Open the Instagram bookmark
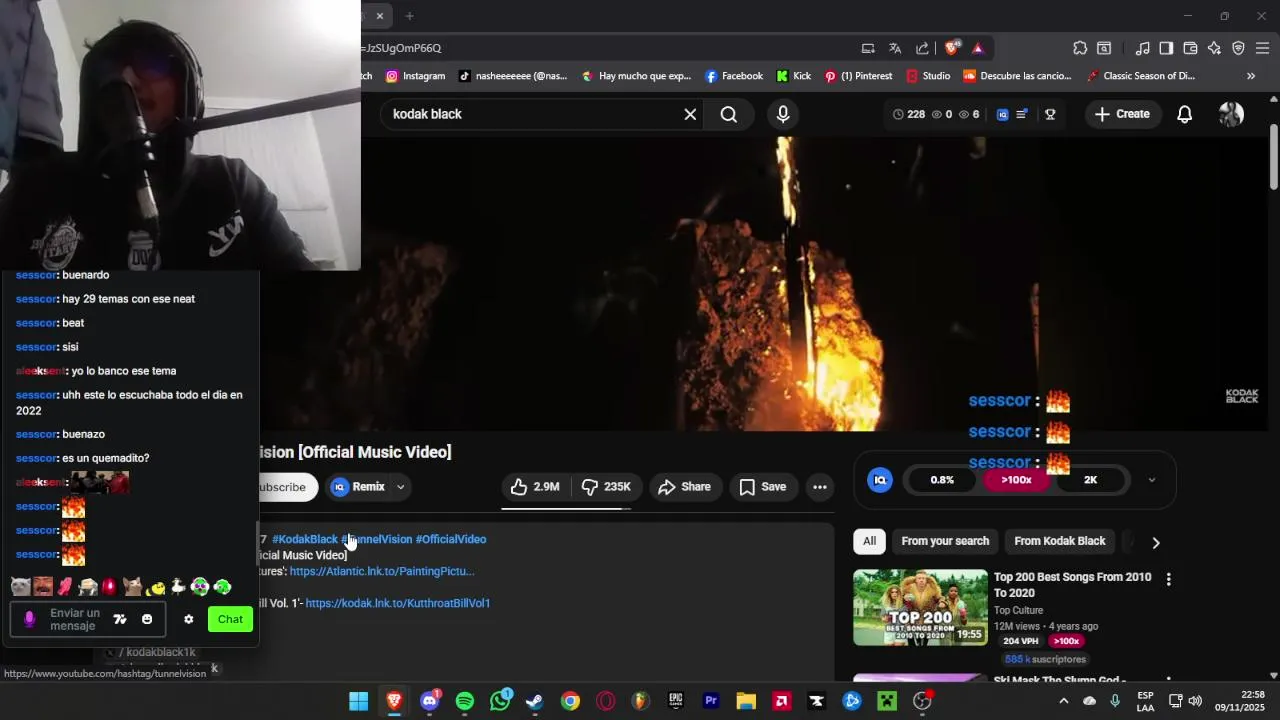 415,76
